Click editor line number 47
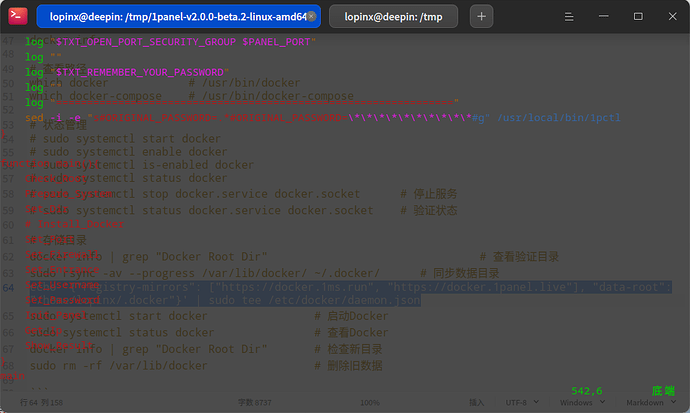Screen dimensions: 690x413 (x=8, y=41)
